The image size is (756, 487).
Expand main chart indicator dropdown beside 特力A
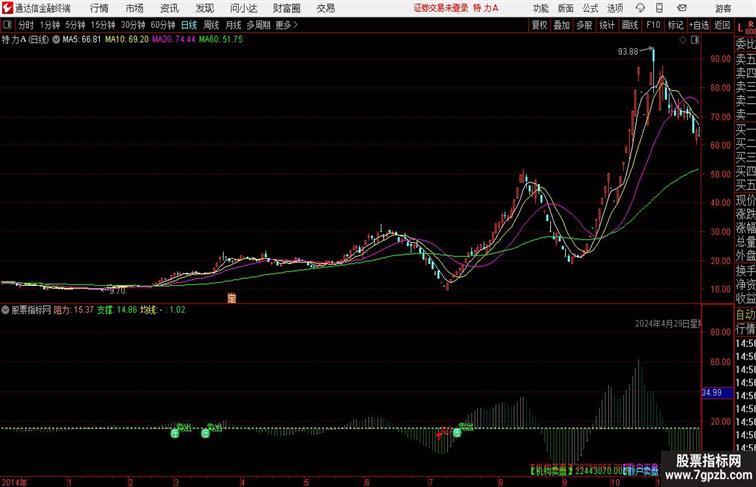click(x=56, y=40)
